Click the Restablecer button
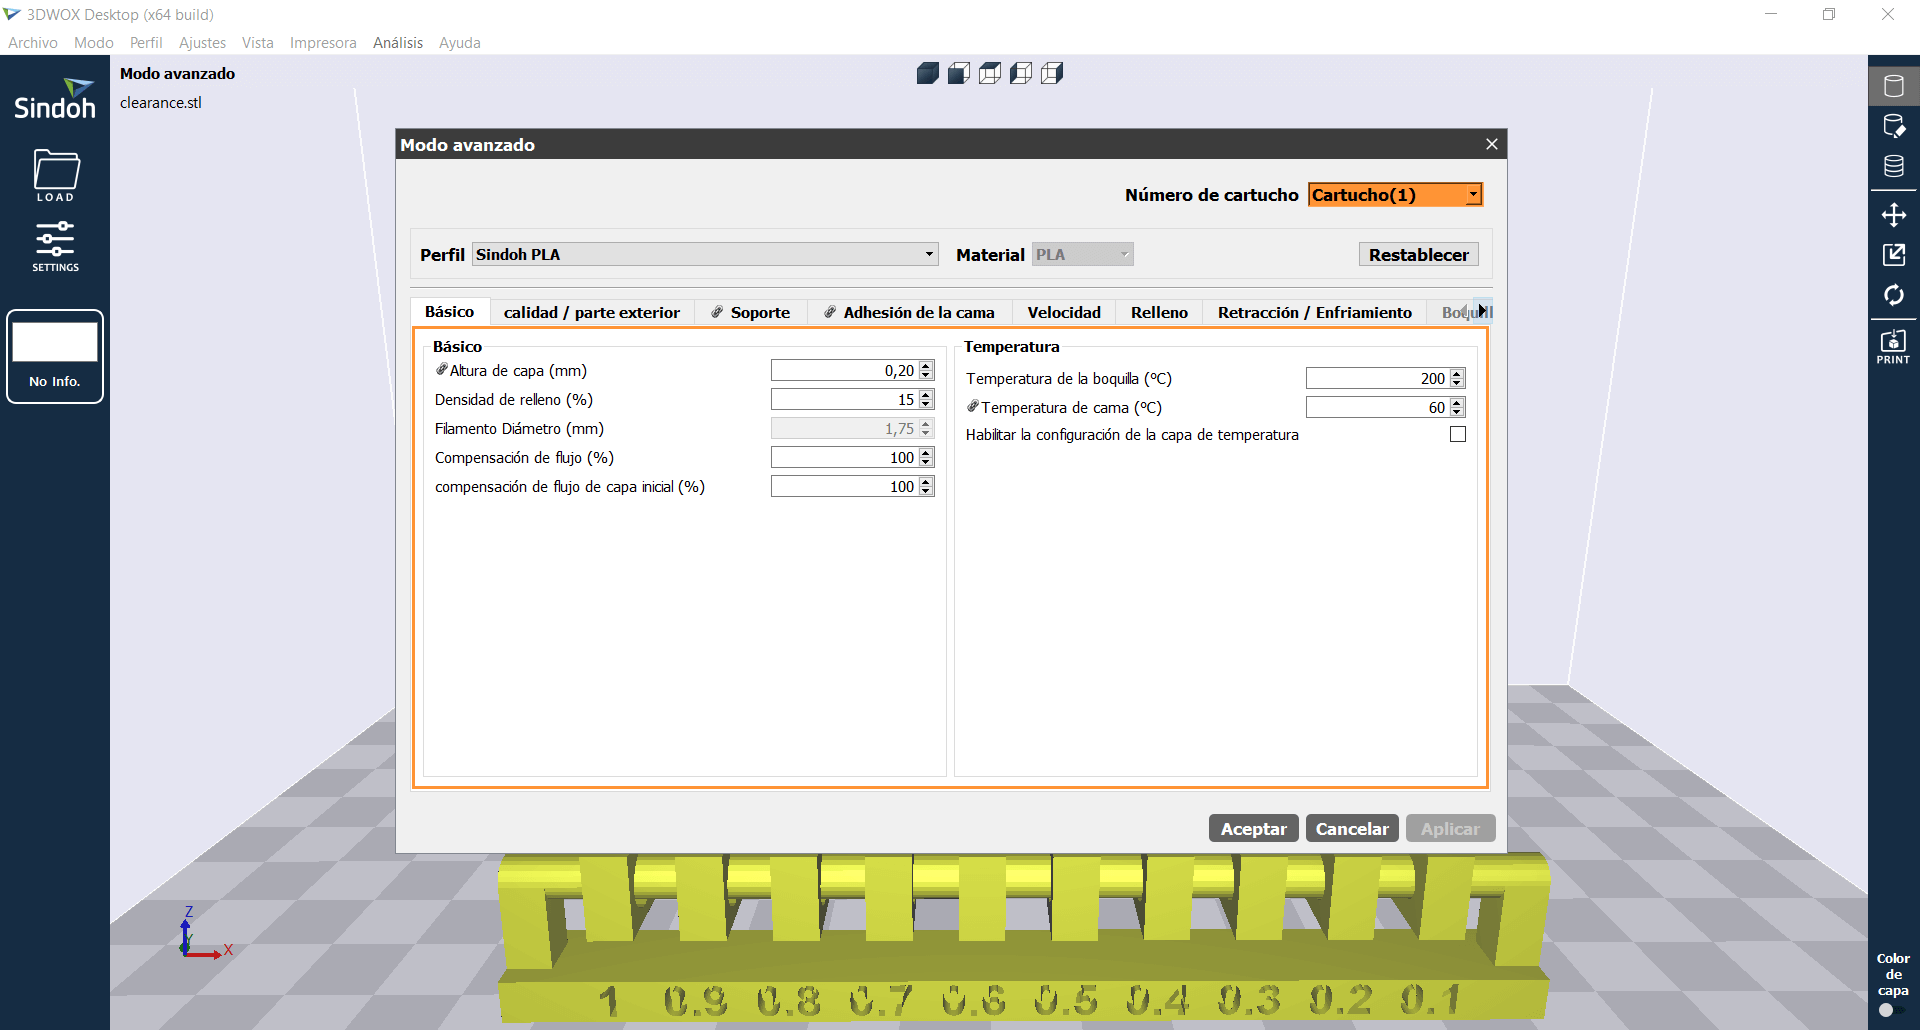Viewport: 1920px width, 1030px height. coord(1418,255)
